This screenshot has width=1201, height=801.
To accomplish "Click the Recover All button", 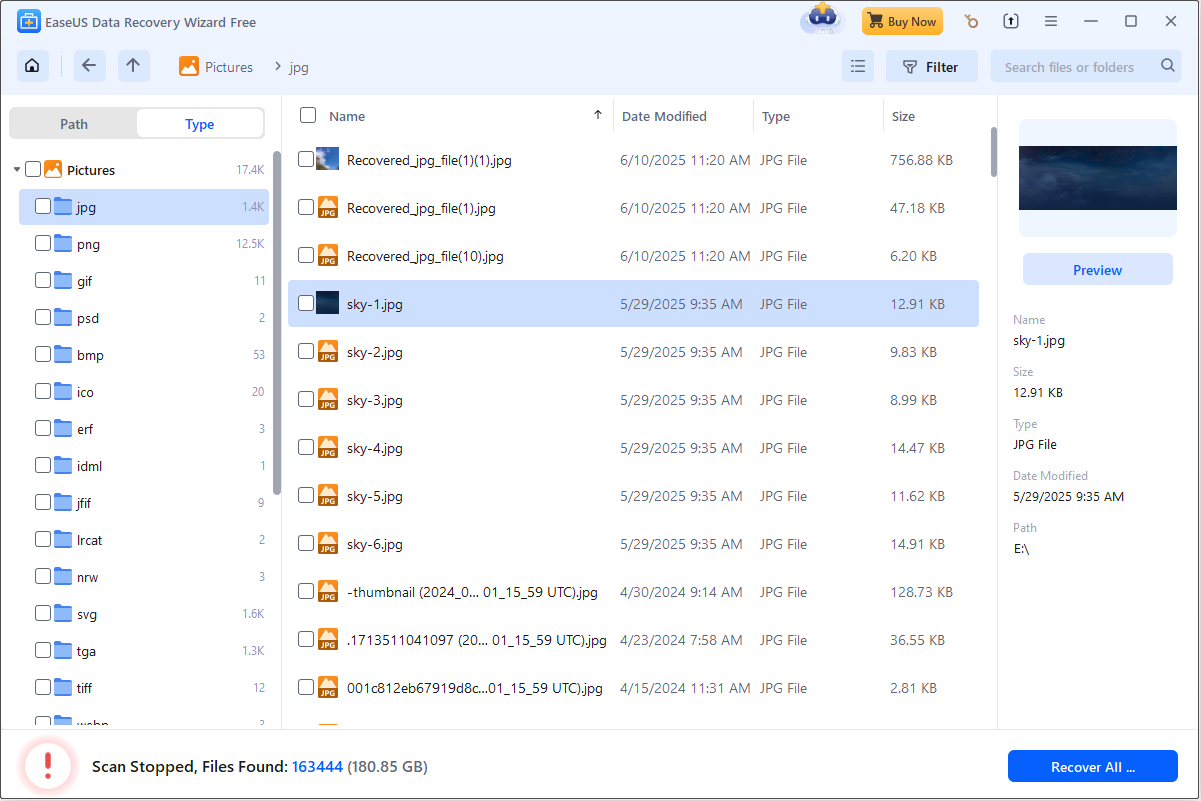I will [x=1093, y=767].
